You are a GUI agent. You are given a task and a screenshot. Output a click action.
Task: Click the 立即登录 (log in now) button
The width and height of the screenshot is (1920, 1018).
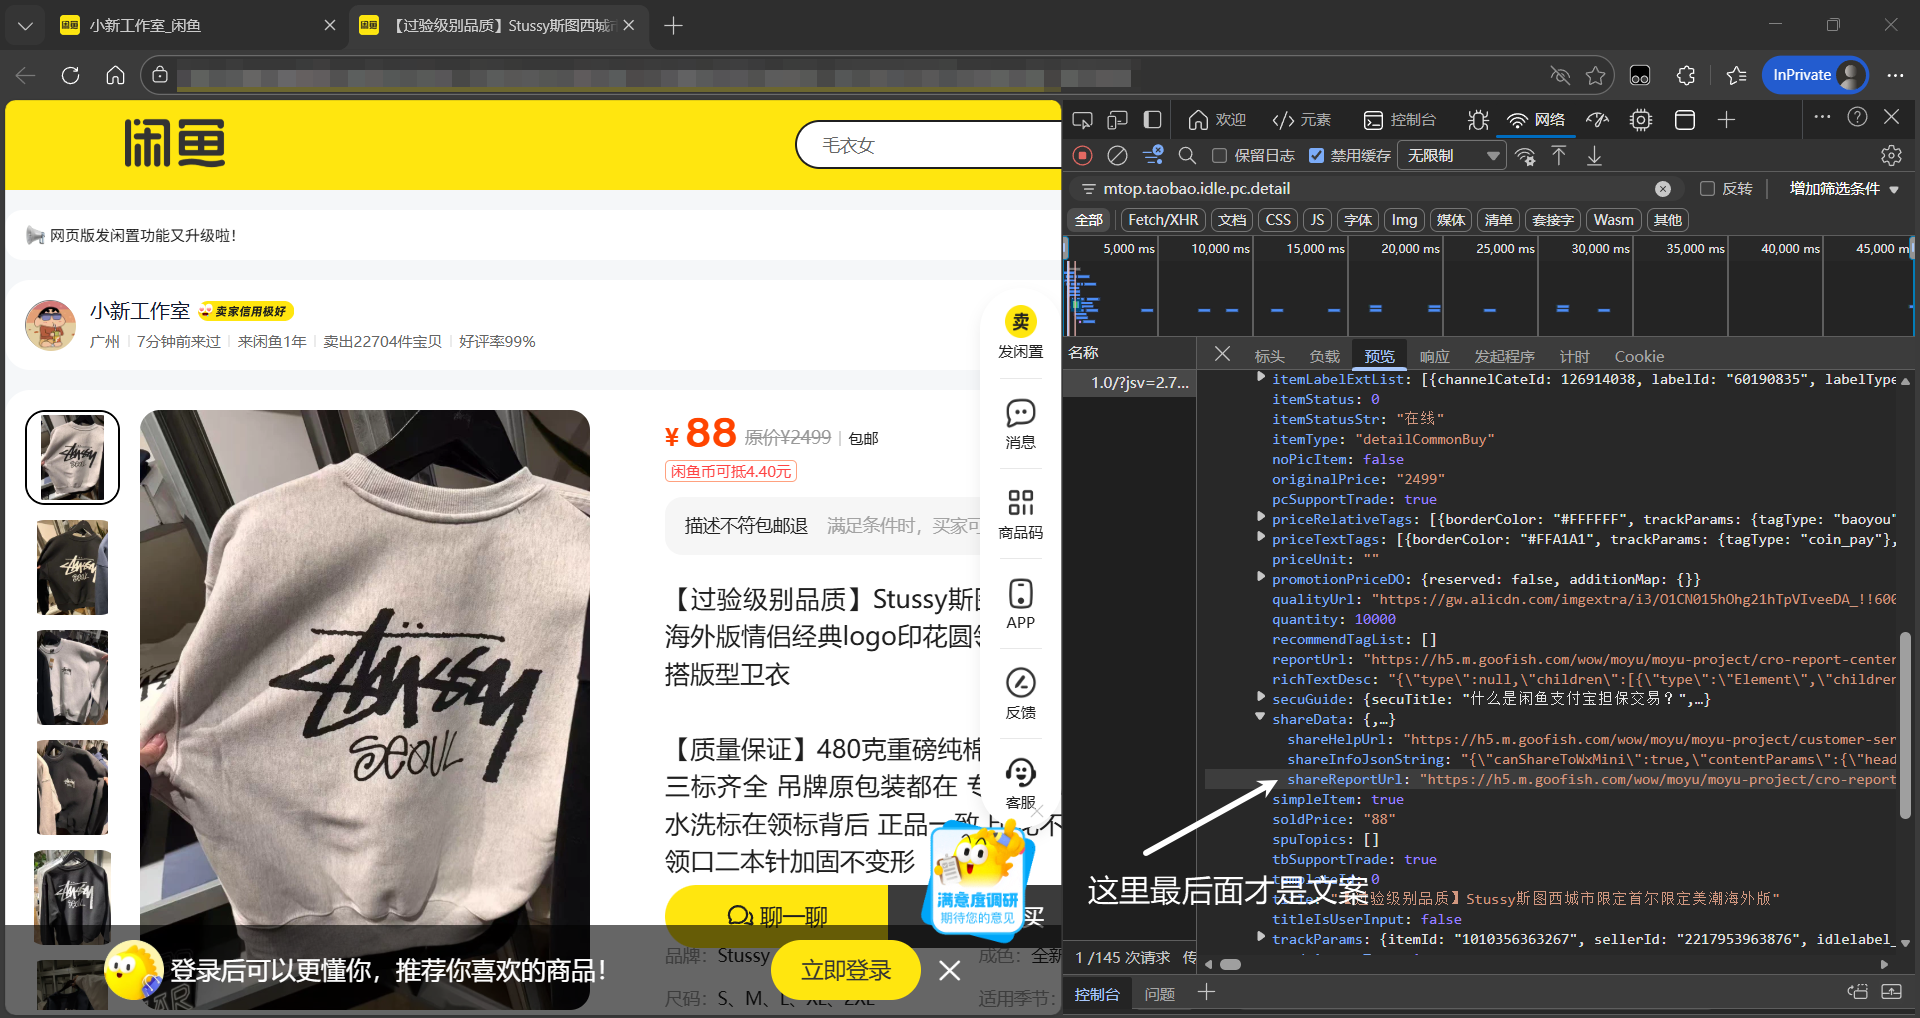click(x=845, y=969)
